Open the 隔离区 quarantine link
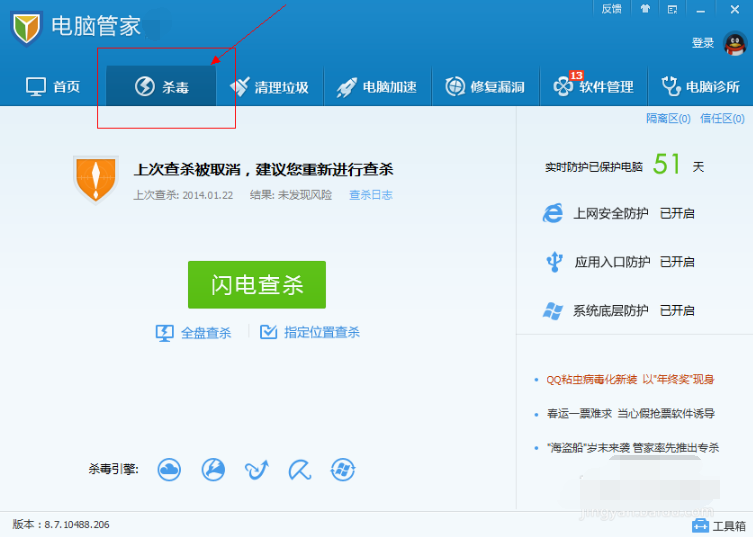The height and width of the screenshot is (537, 753). click(668, 118)
